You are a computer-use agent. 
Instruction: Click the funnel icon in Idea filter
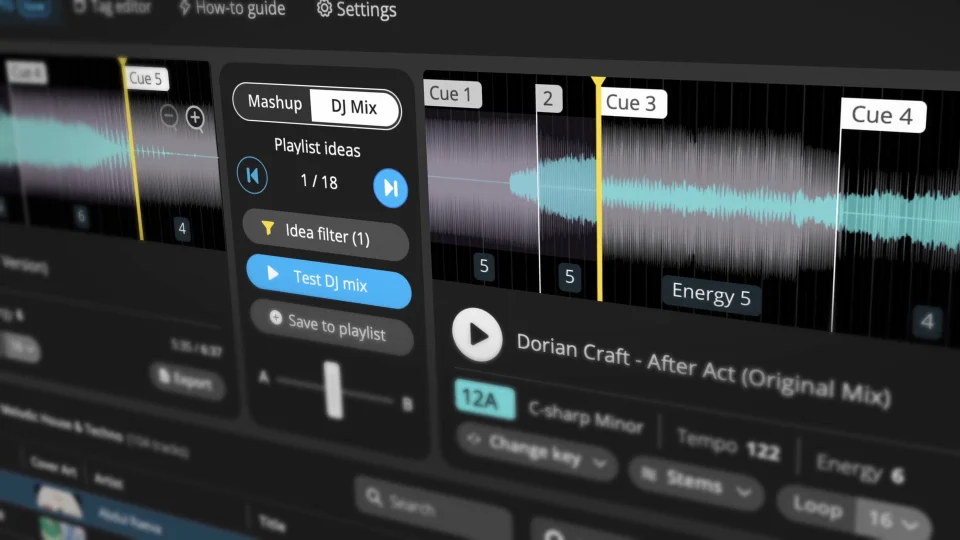coord(268,228)
